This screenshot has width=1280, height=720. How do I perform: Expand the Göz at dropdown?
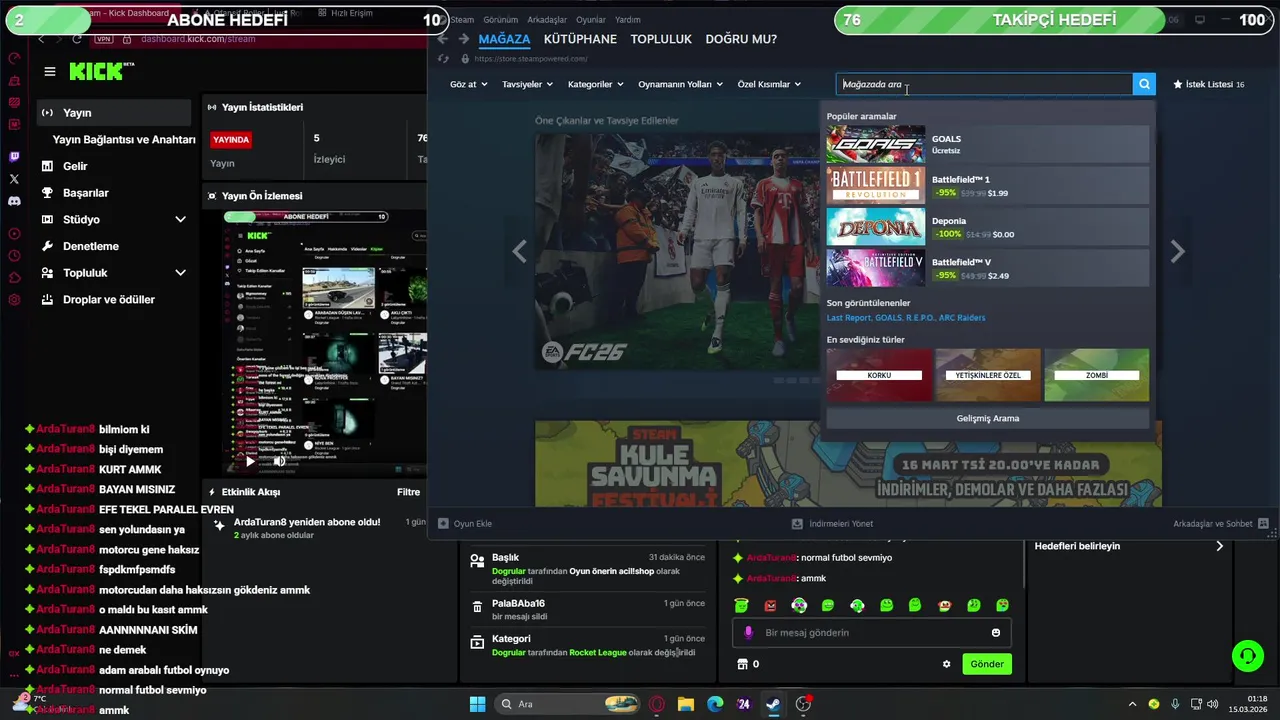(x=468, y=84)
